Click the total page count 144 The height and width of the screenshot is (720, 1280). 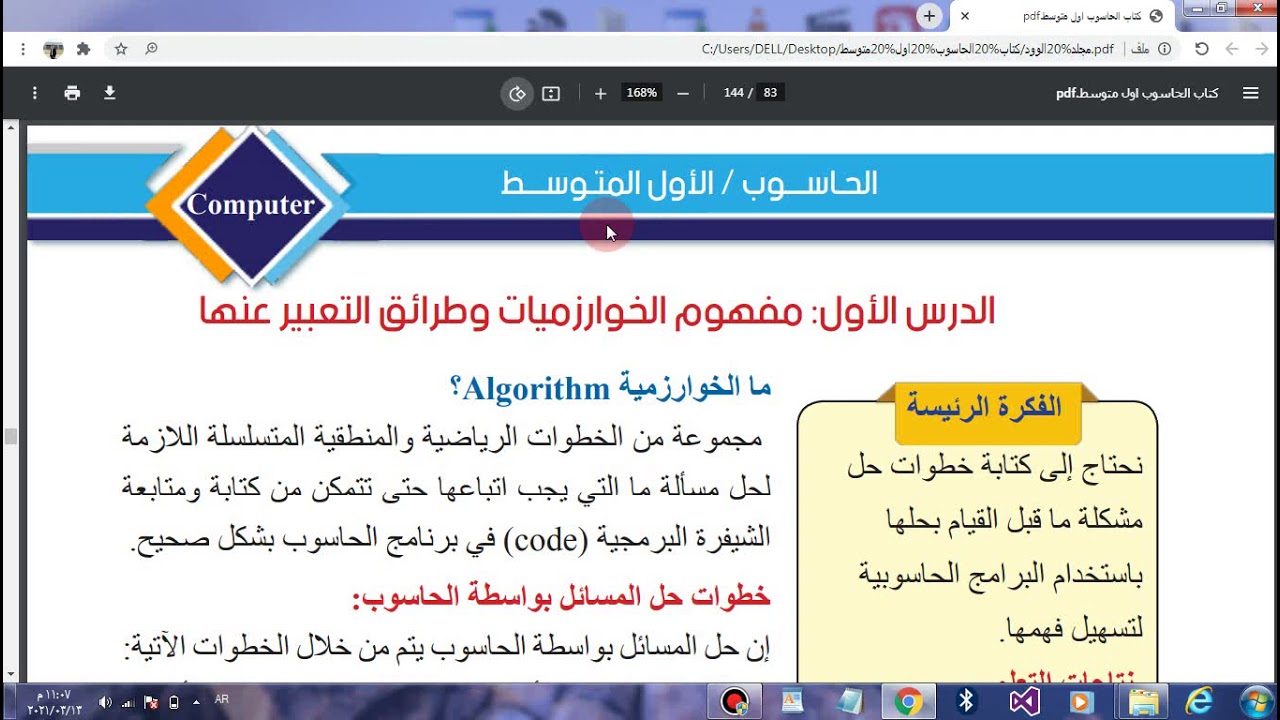[734, 93]
